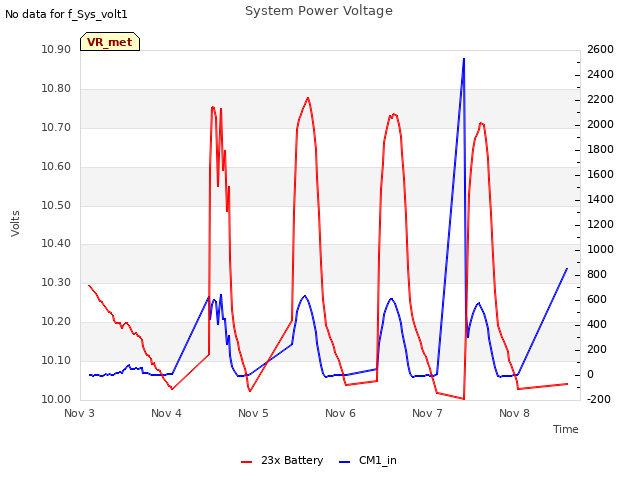Image resolution: width=640 pixels, height=480 pixels.
Task: Click the '10.10' left axis value
Action: pos(56,360)
